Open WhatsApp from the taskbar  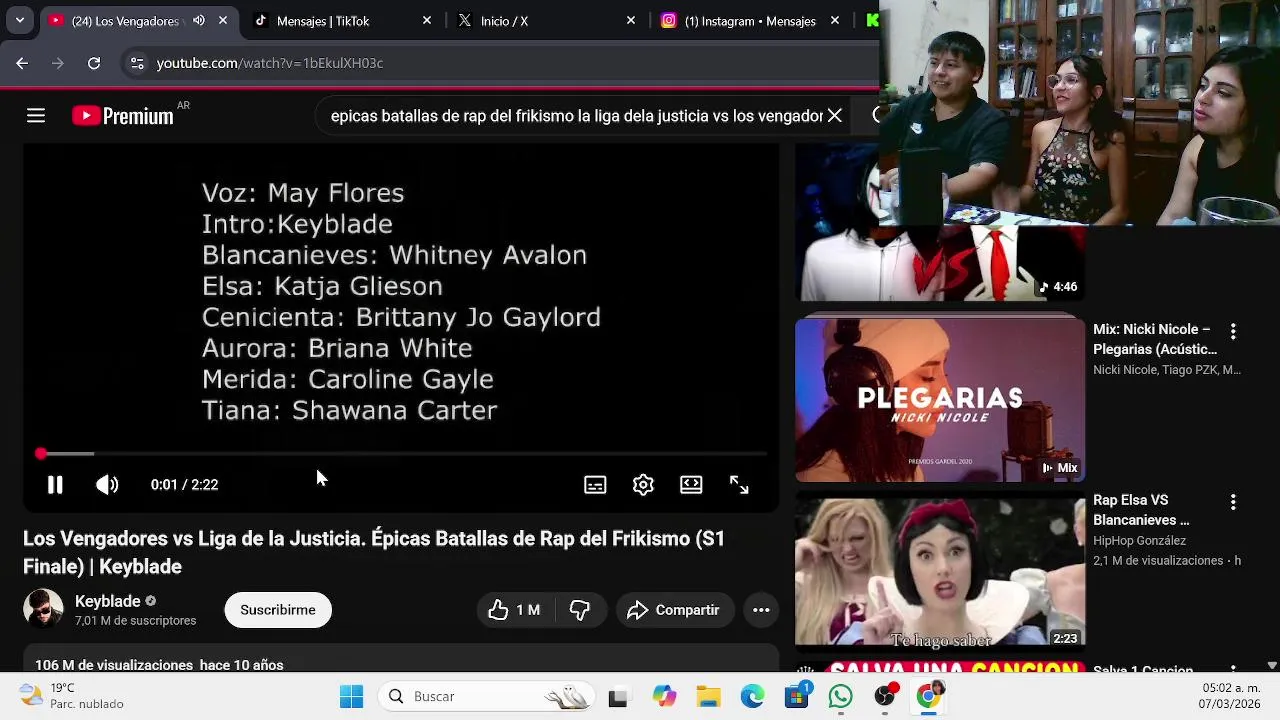click(841, 696)
